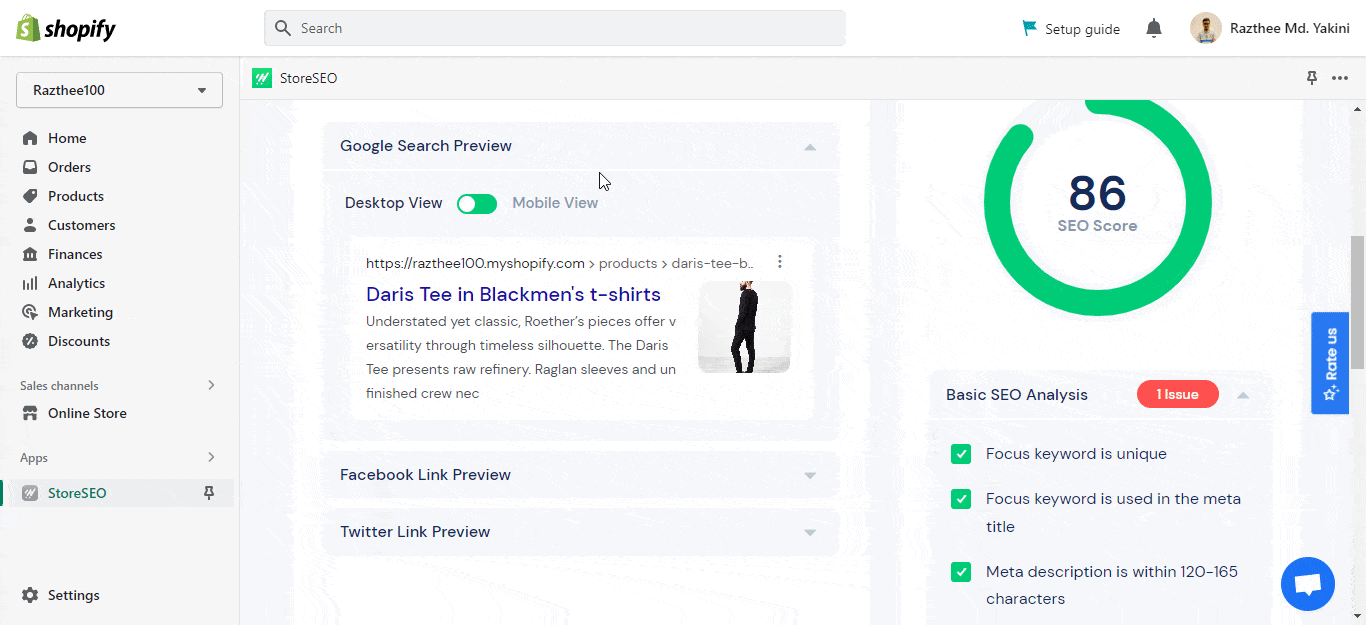
Task: Click the Focus keyword is unique checkbox
Action: pyautogui.click(x=961, y=454)
